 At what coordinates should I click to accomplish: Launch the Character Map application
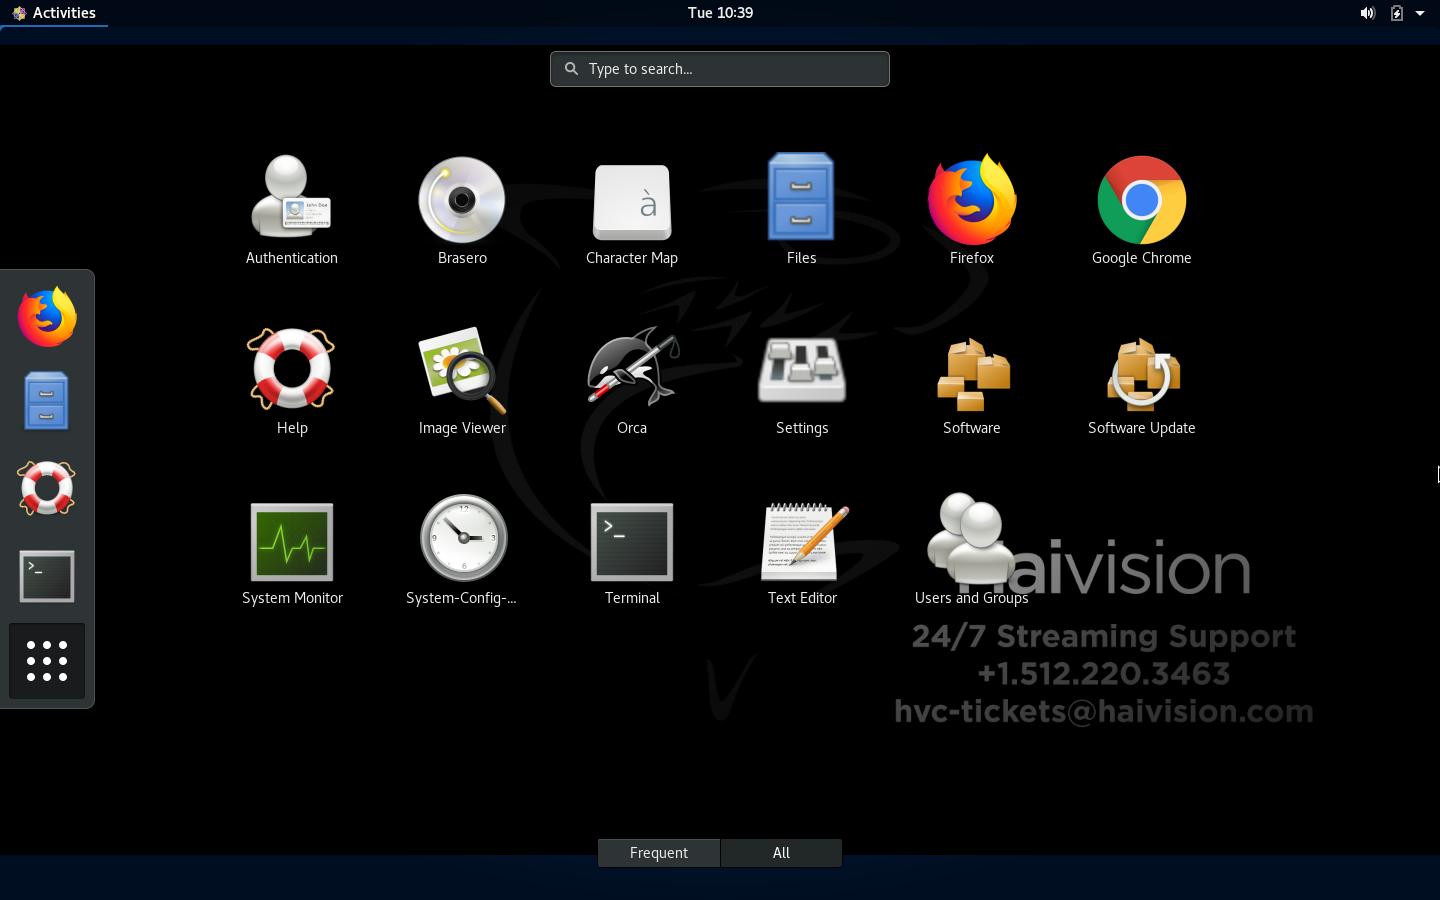click(631, 200)
